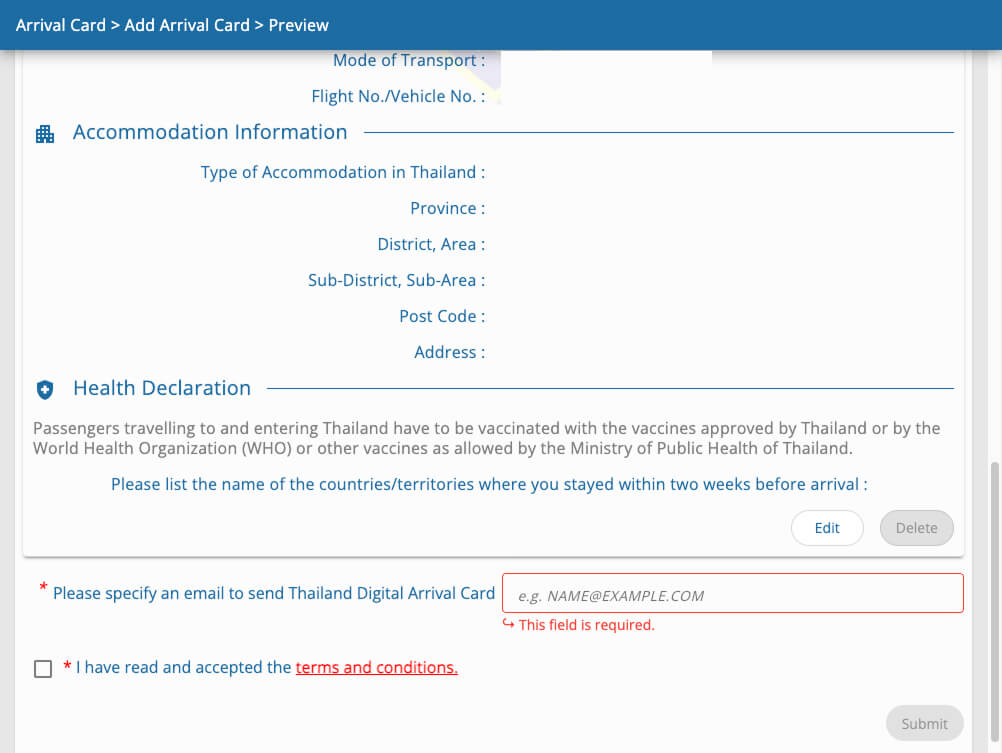Image resolution: width=1002 pixels, height=753 pixels.
Task: Click the Preview breadcrumb item
Action: click(x=298, y=25)
